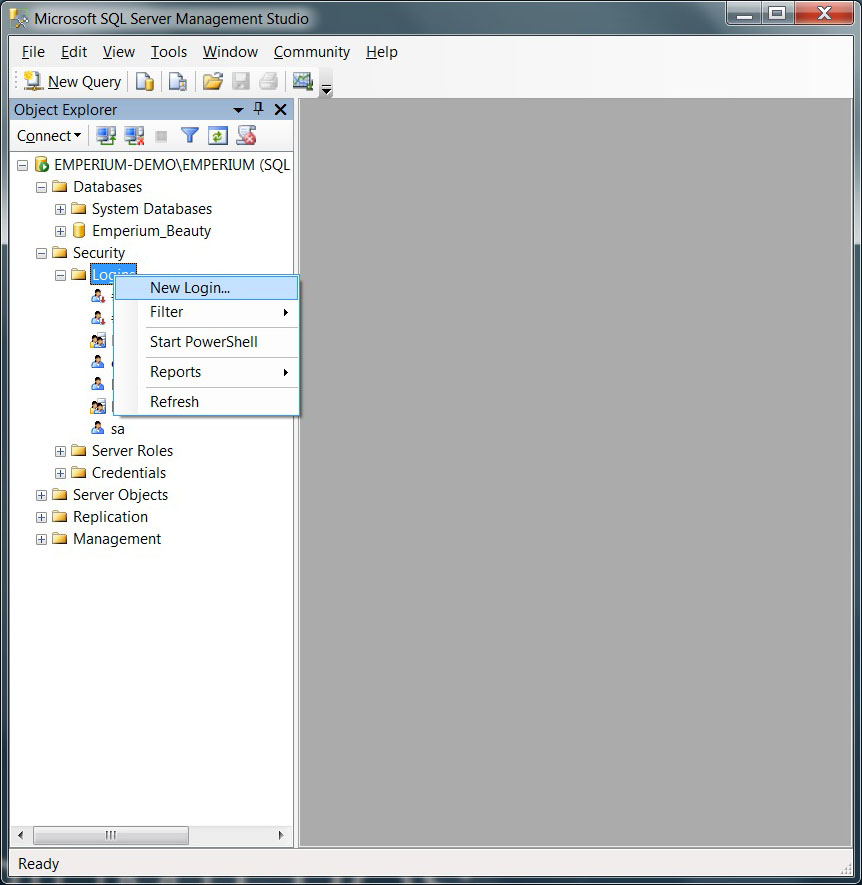The height and width of the screenshot is (885, 862).
Task: Click the horizontal scrollbar in Object Explorer
Action: (x=110, y=835)
